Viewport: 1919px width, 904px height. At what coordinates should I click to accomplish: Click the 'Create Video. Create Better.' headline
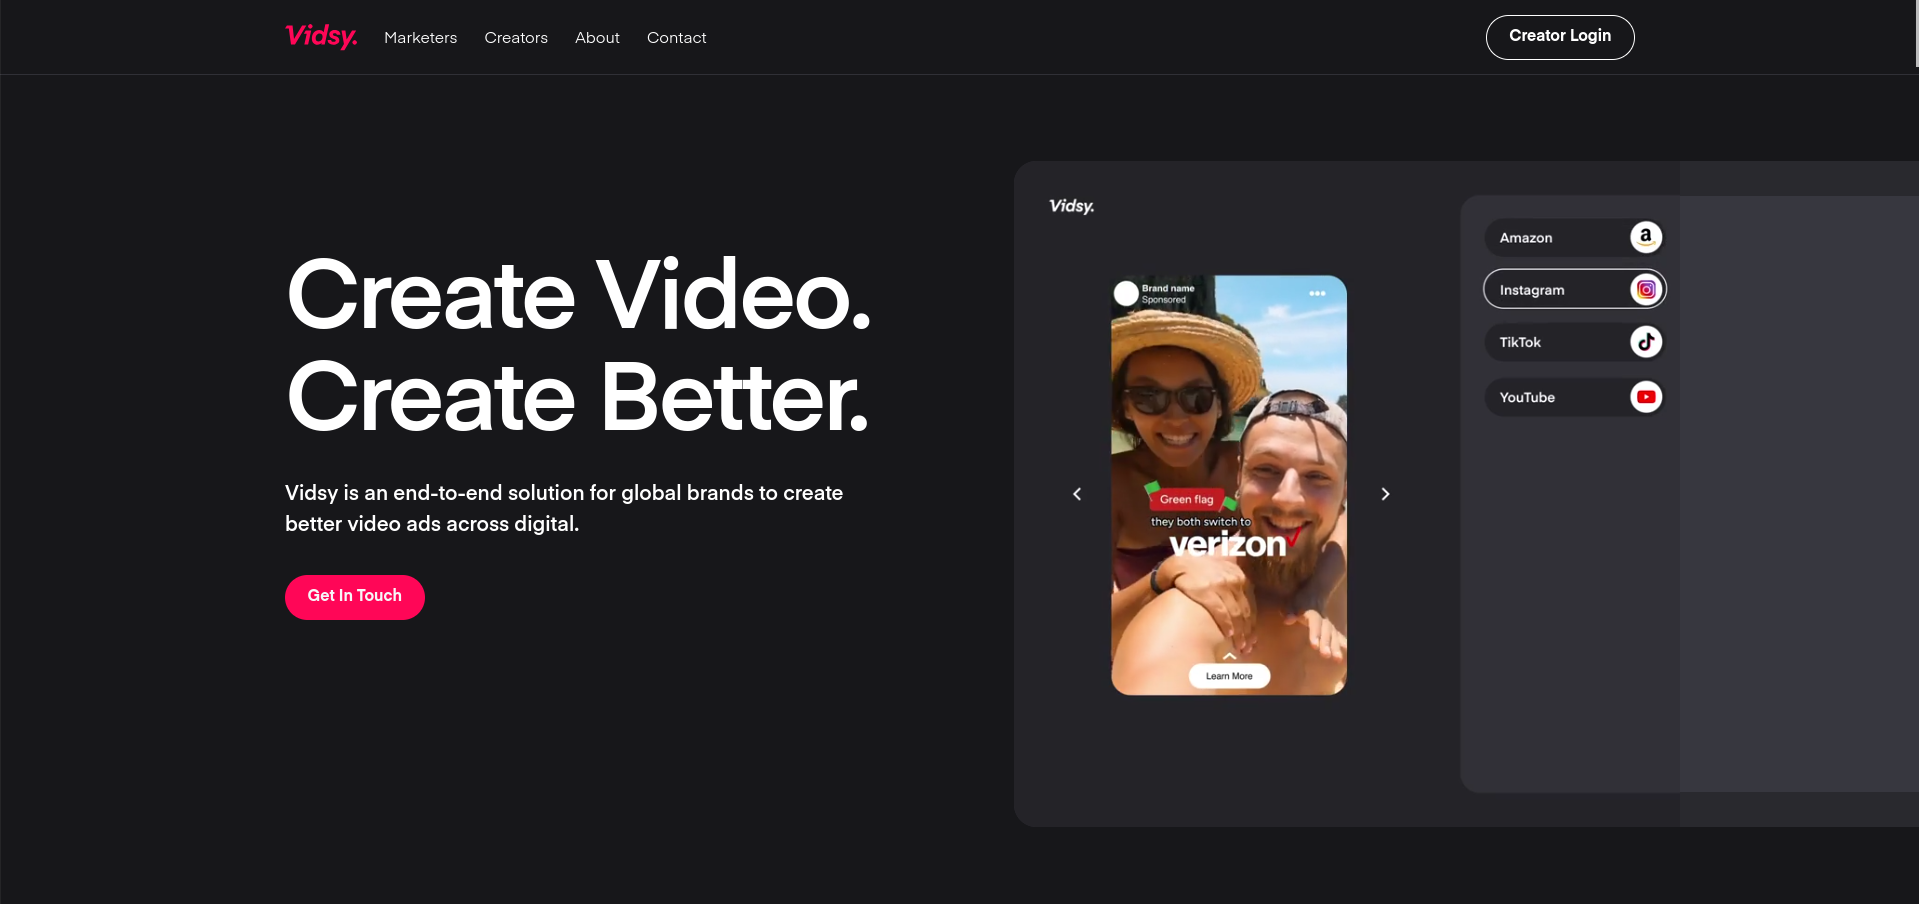point(579,345)
